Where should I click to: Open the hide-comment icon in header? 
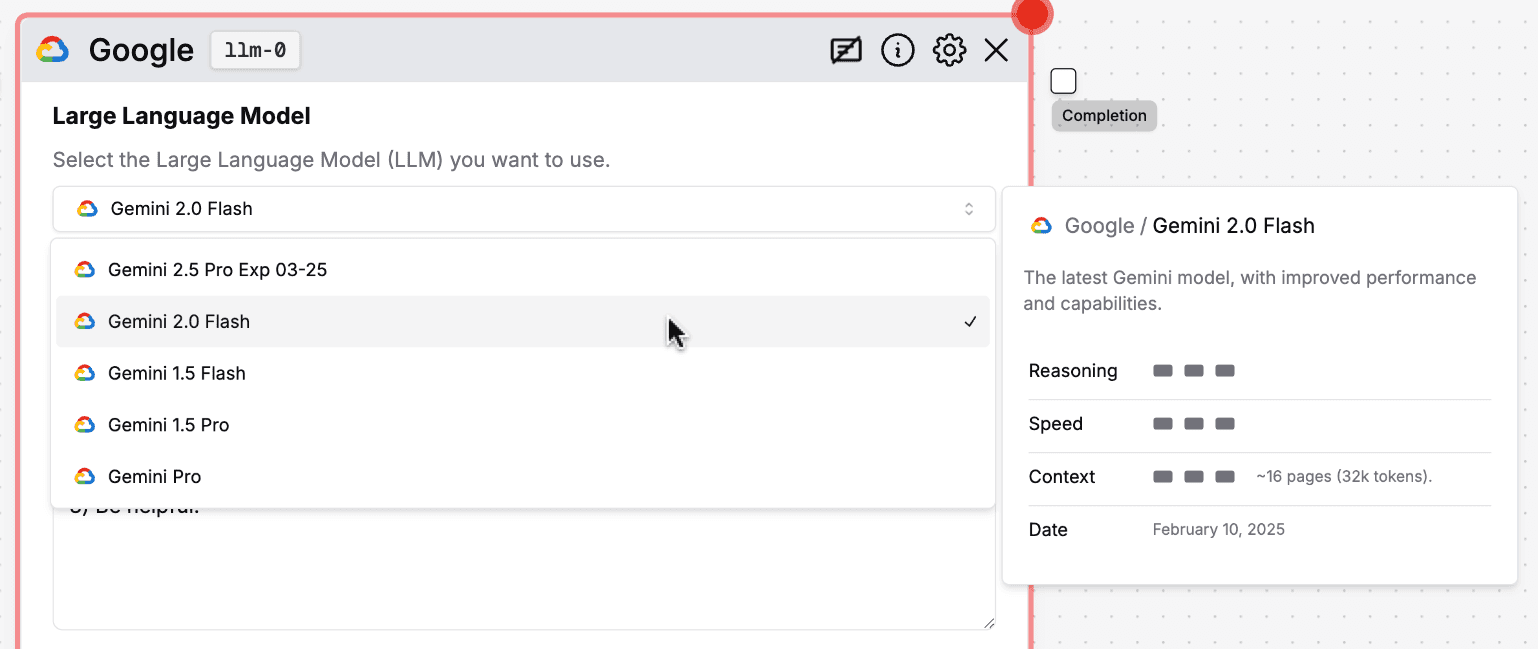click(846, 50)
